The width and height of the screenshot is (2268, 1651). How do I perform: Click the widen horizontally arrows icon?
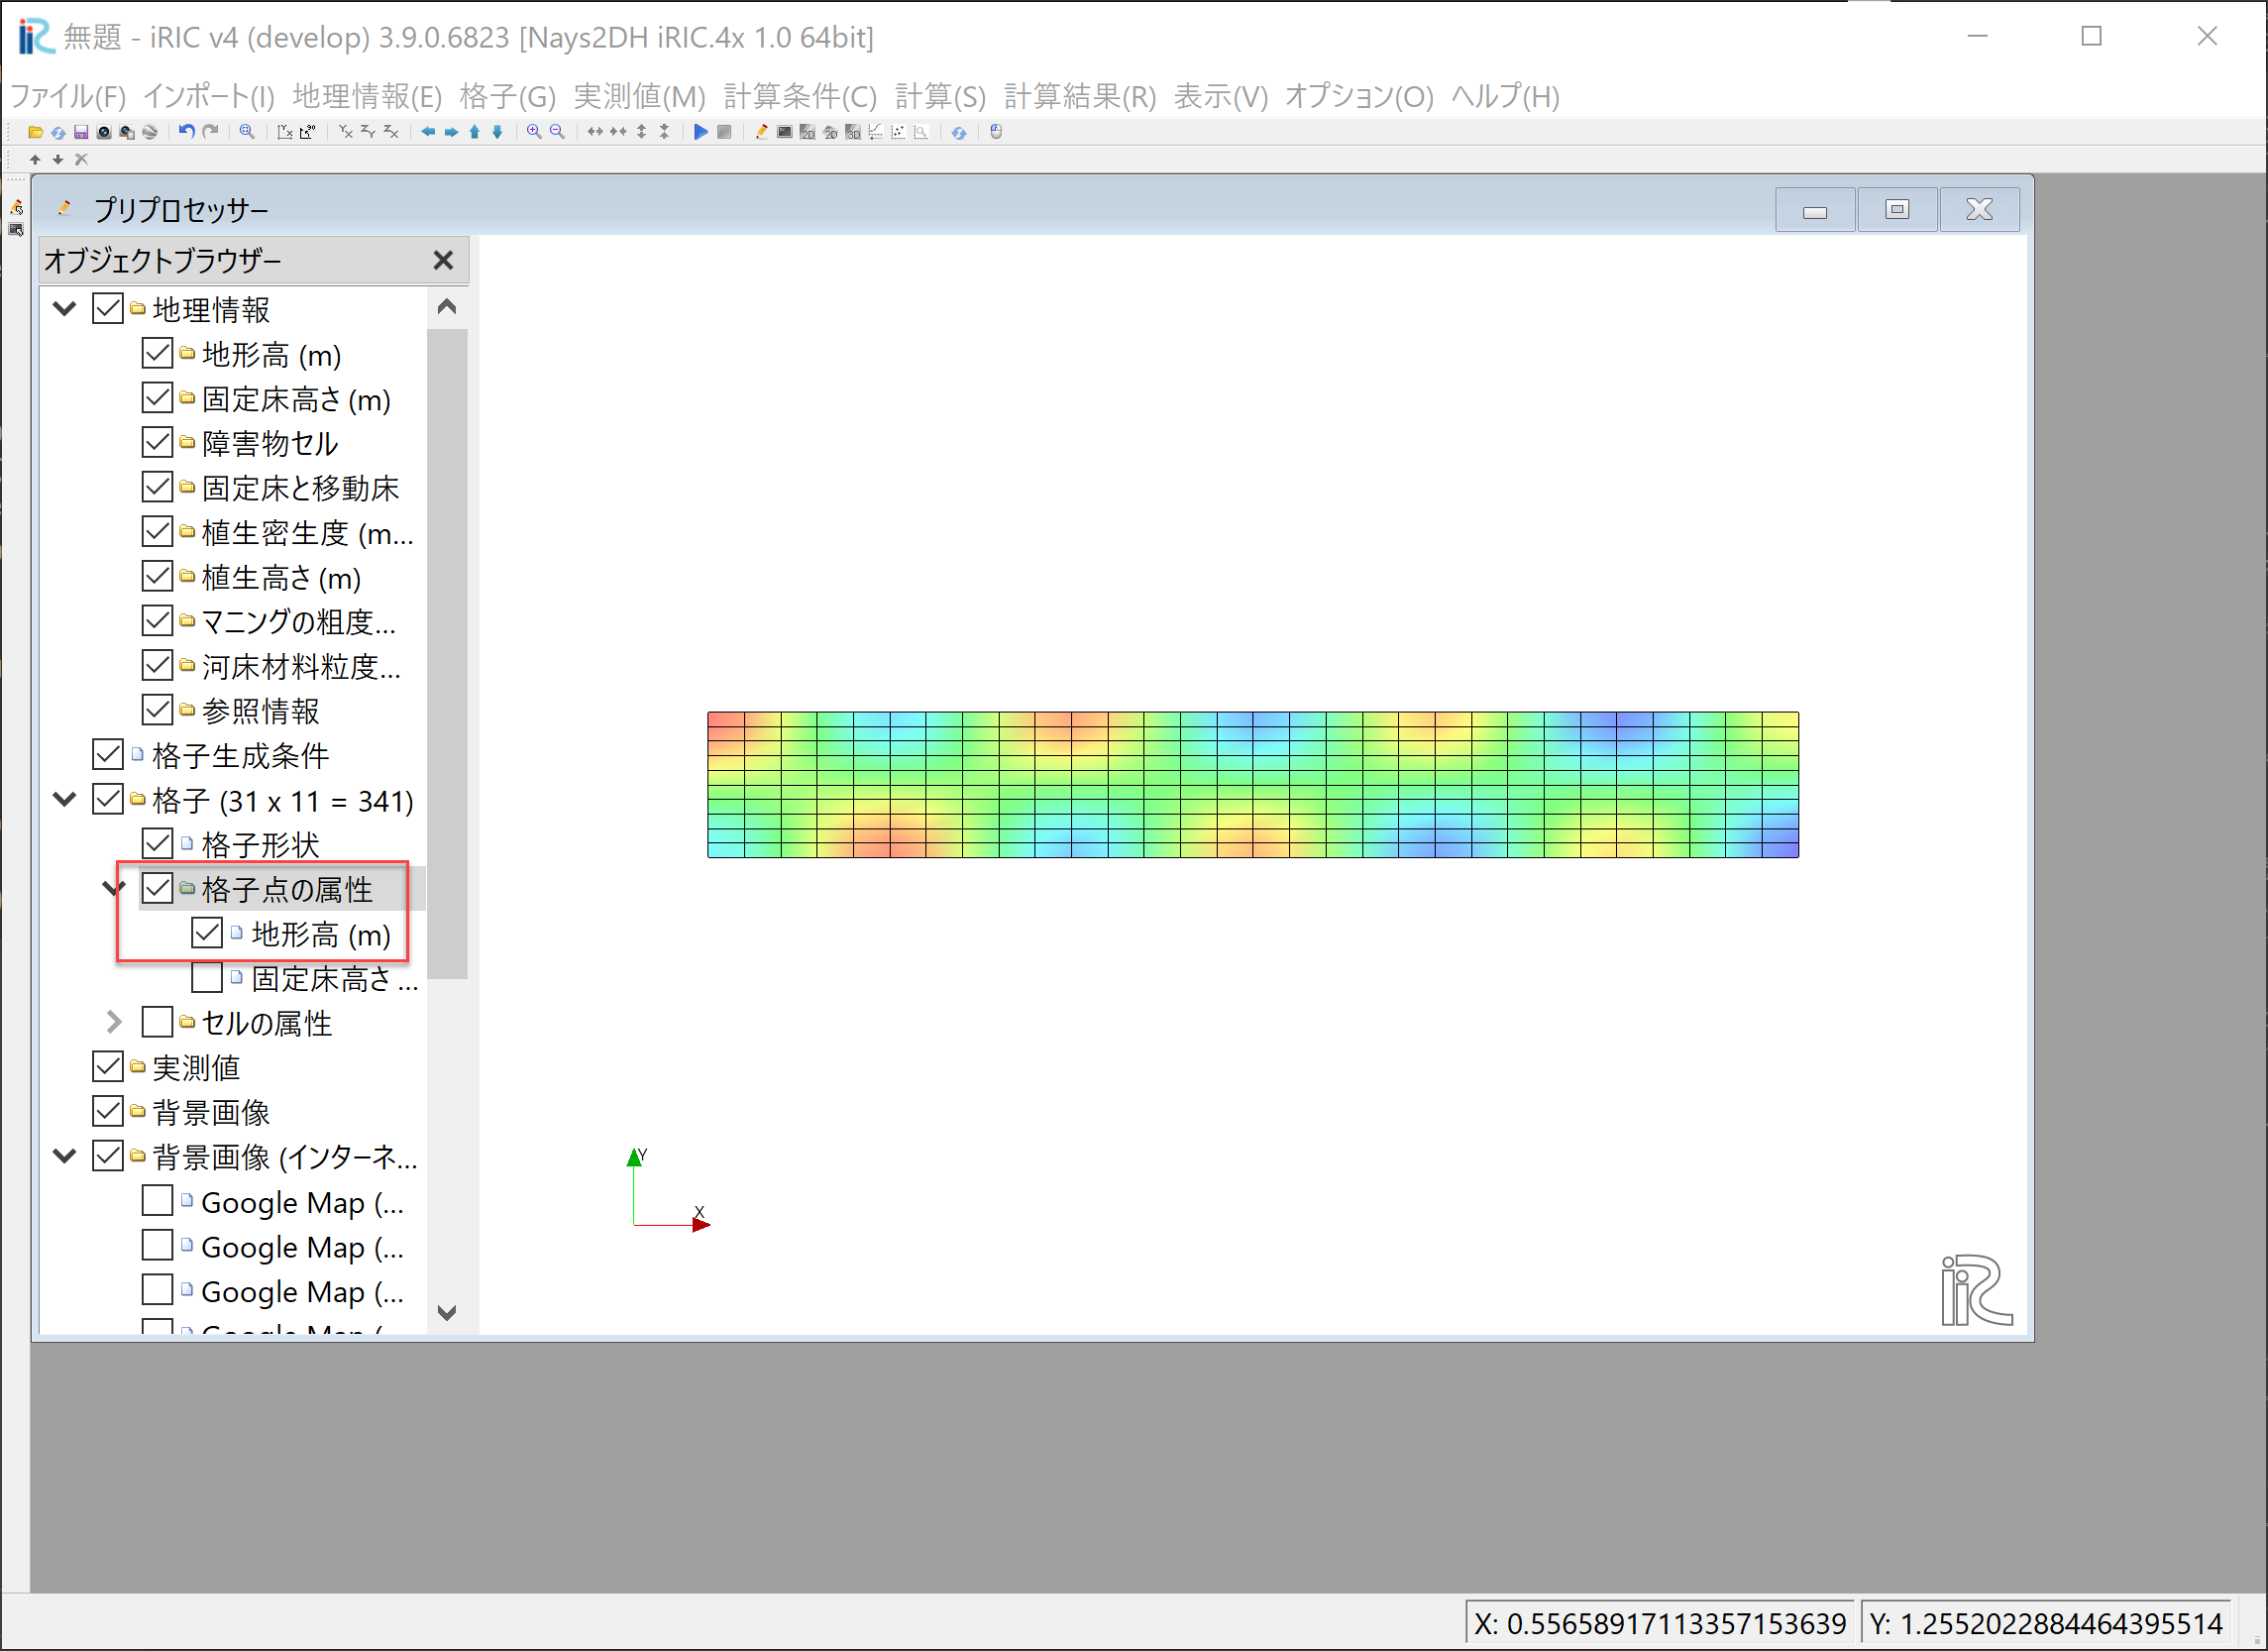595,132
